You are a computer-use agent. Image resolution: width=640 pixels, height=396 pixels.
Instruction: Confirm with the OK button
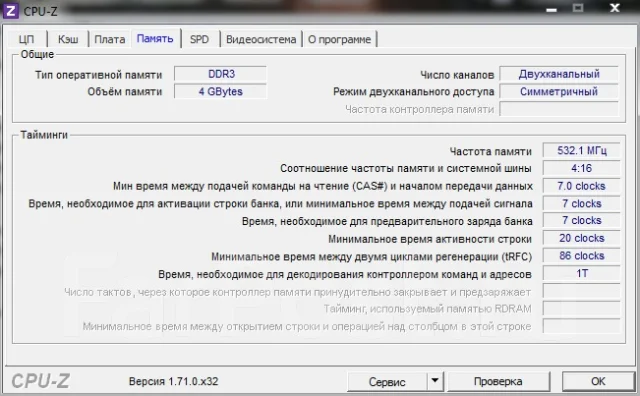598,381
